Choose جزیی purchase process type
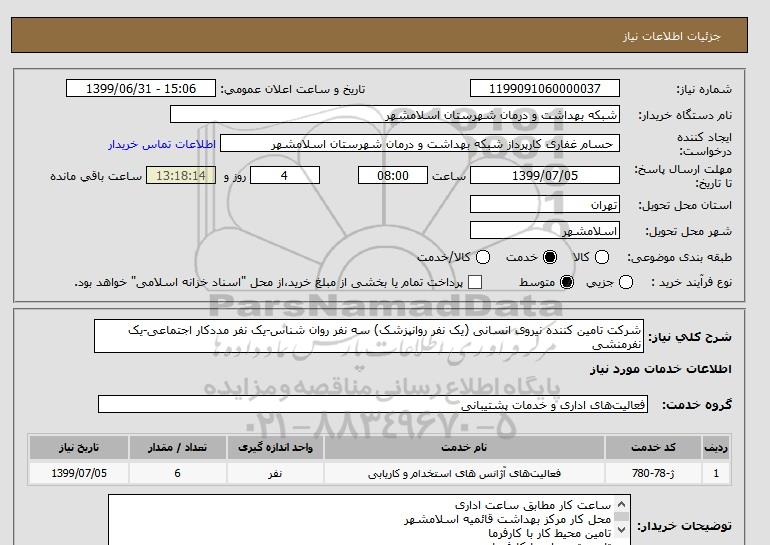Viewport: 770px width, 545px height. [626, 282]
